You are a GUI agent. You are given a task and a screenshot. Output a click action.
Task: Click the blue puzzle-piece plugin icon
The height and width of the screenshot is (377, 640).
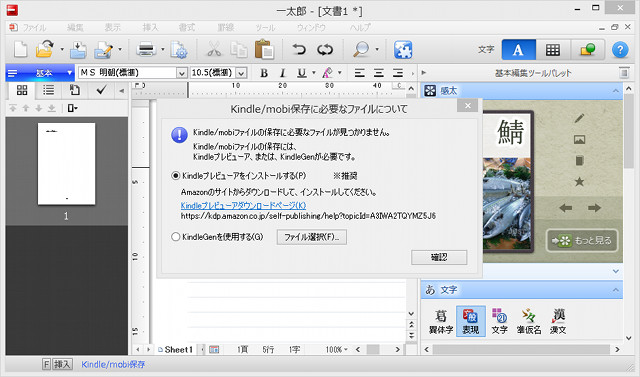click(x=403, y=49)
